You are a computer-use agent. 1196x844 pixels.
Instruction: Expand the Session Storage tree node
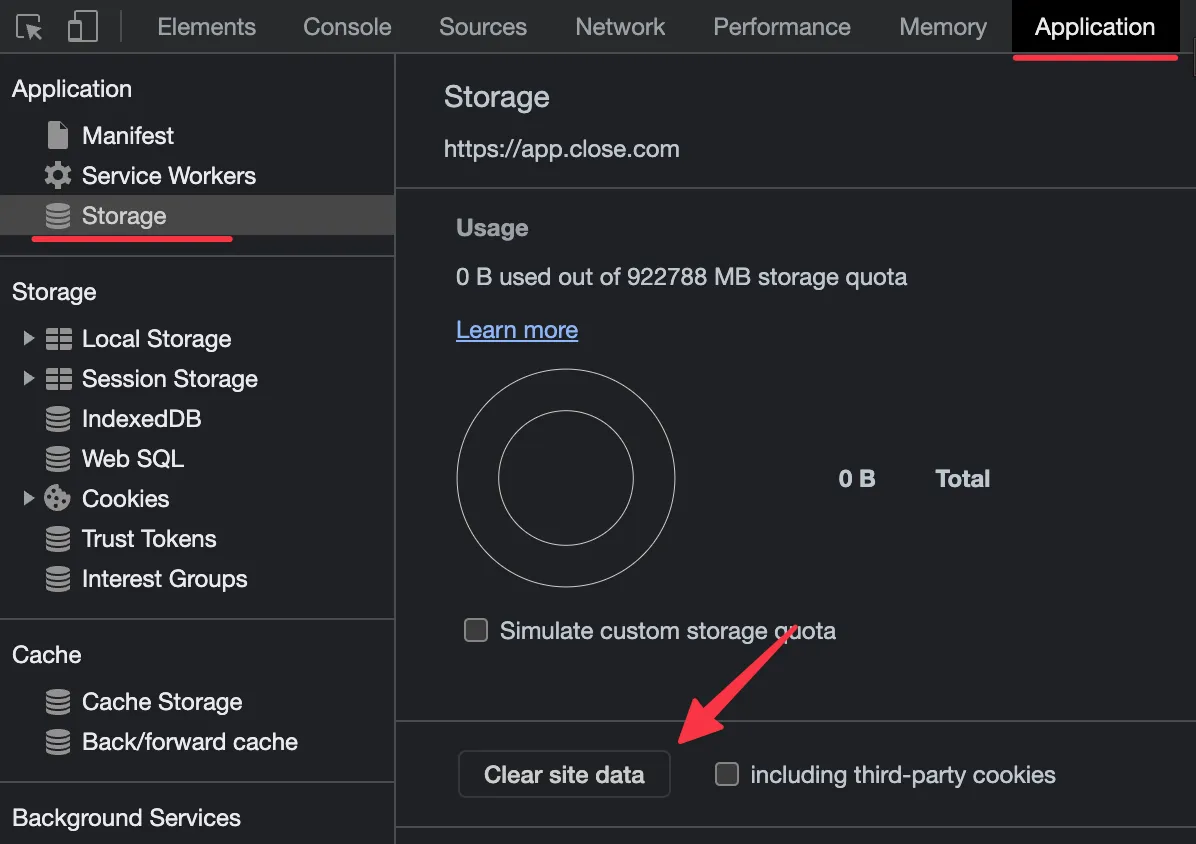pos(28,378)
